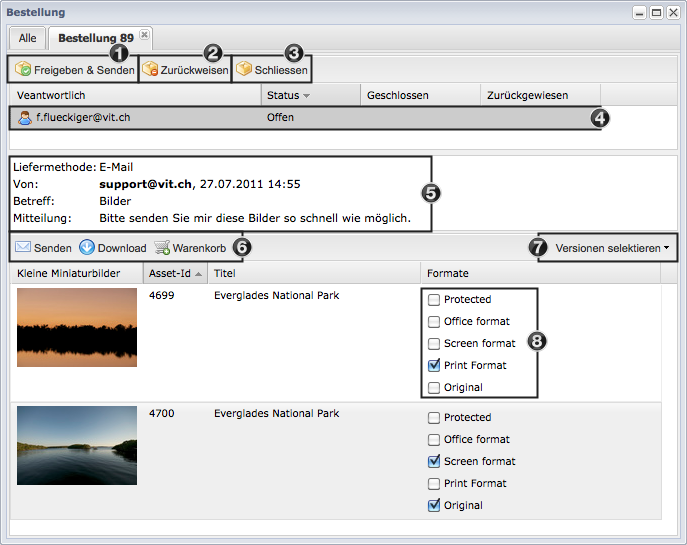Check Screen format for asset 4699

tap(434, 343)
